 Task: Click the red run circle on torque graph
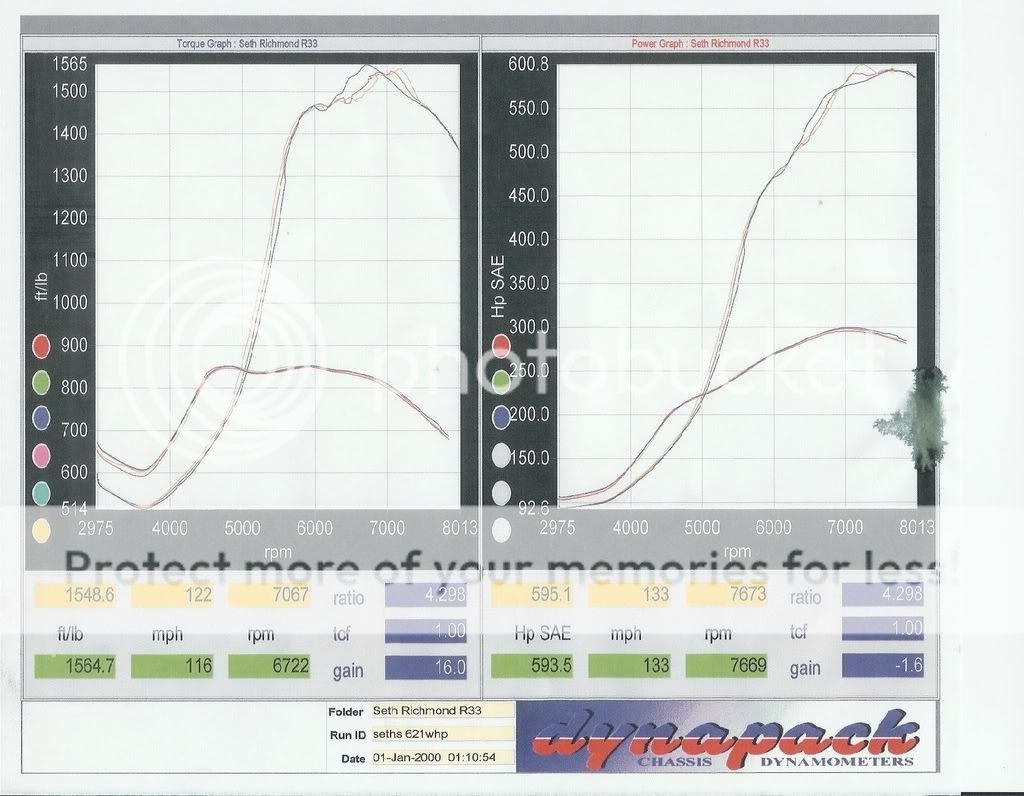41,347
